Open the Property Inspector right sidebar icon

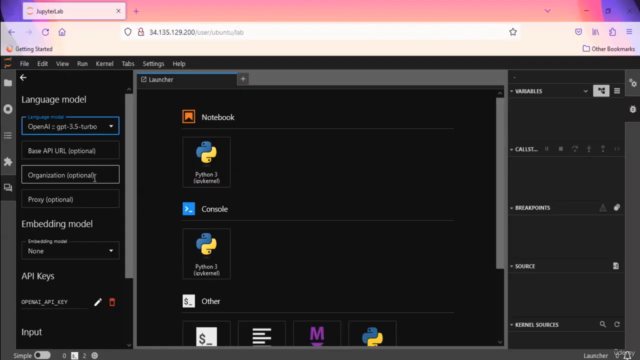point(633,83)
